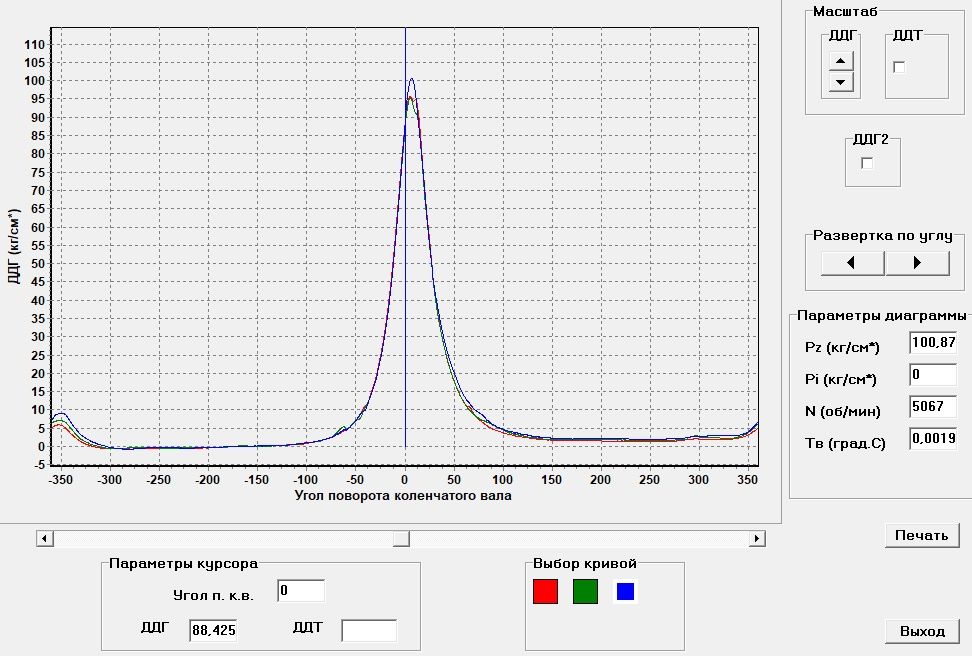The height and width of the screenshot is (656, 972).
Task: Shift angle sweep left with arrow button
Action: click(x=852, y=263)
